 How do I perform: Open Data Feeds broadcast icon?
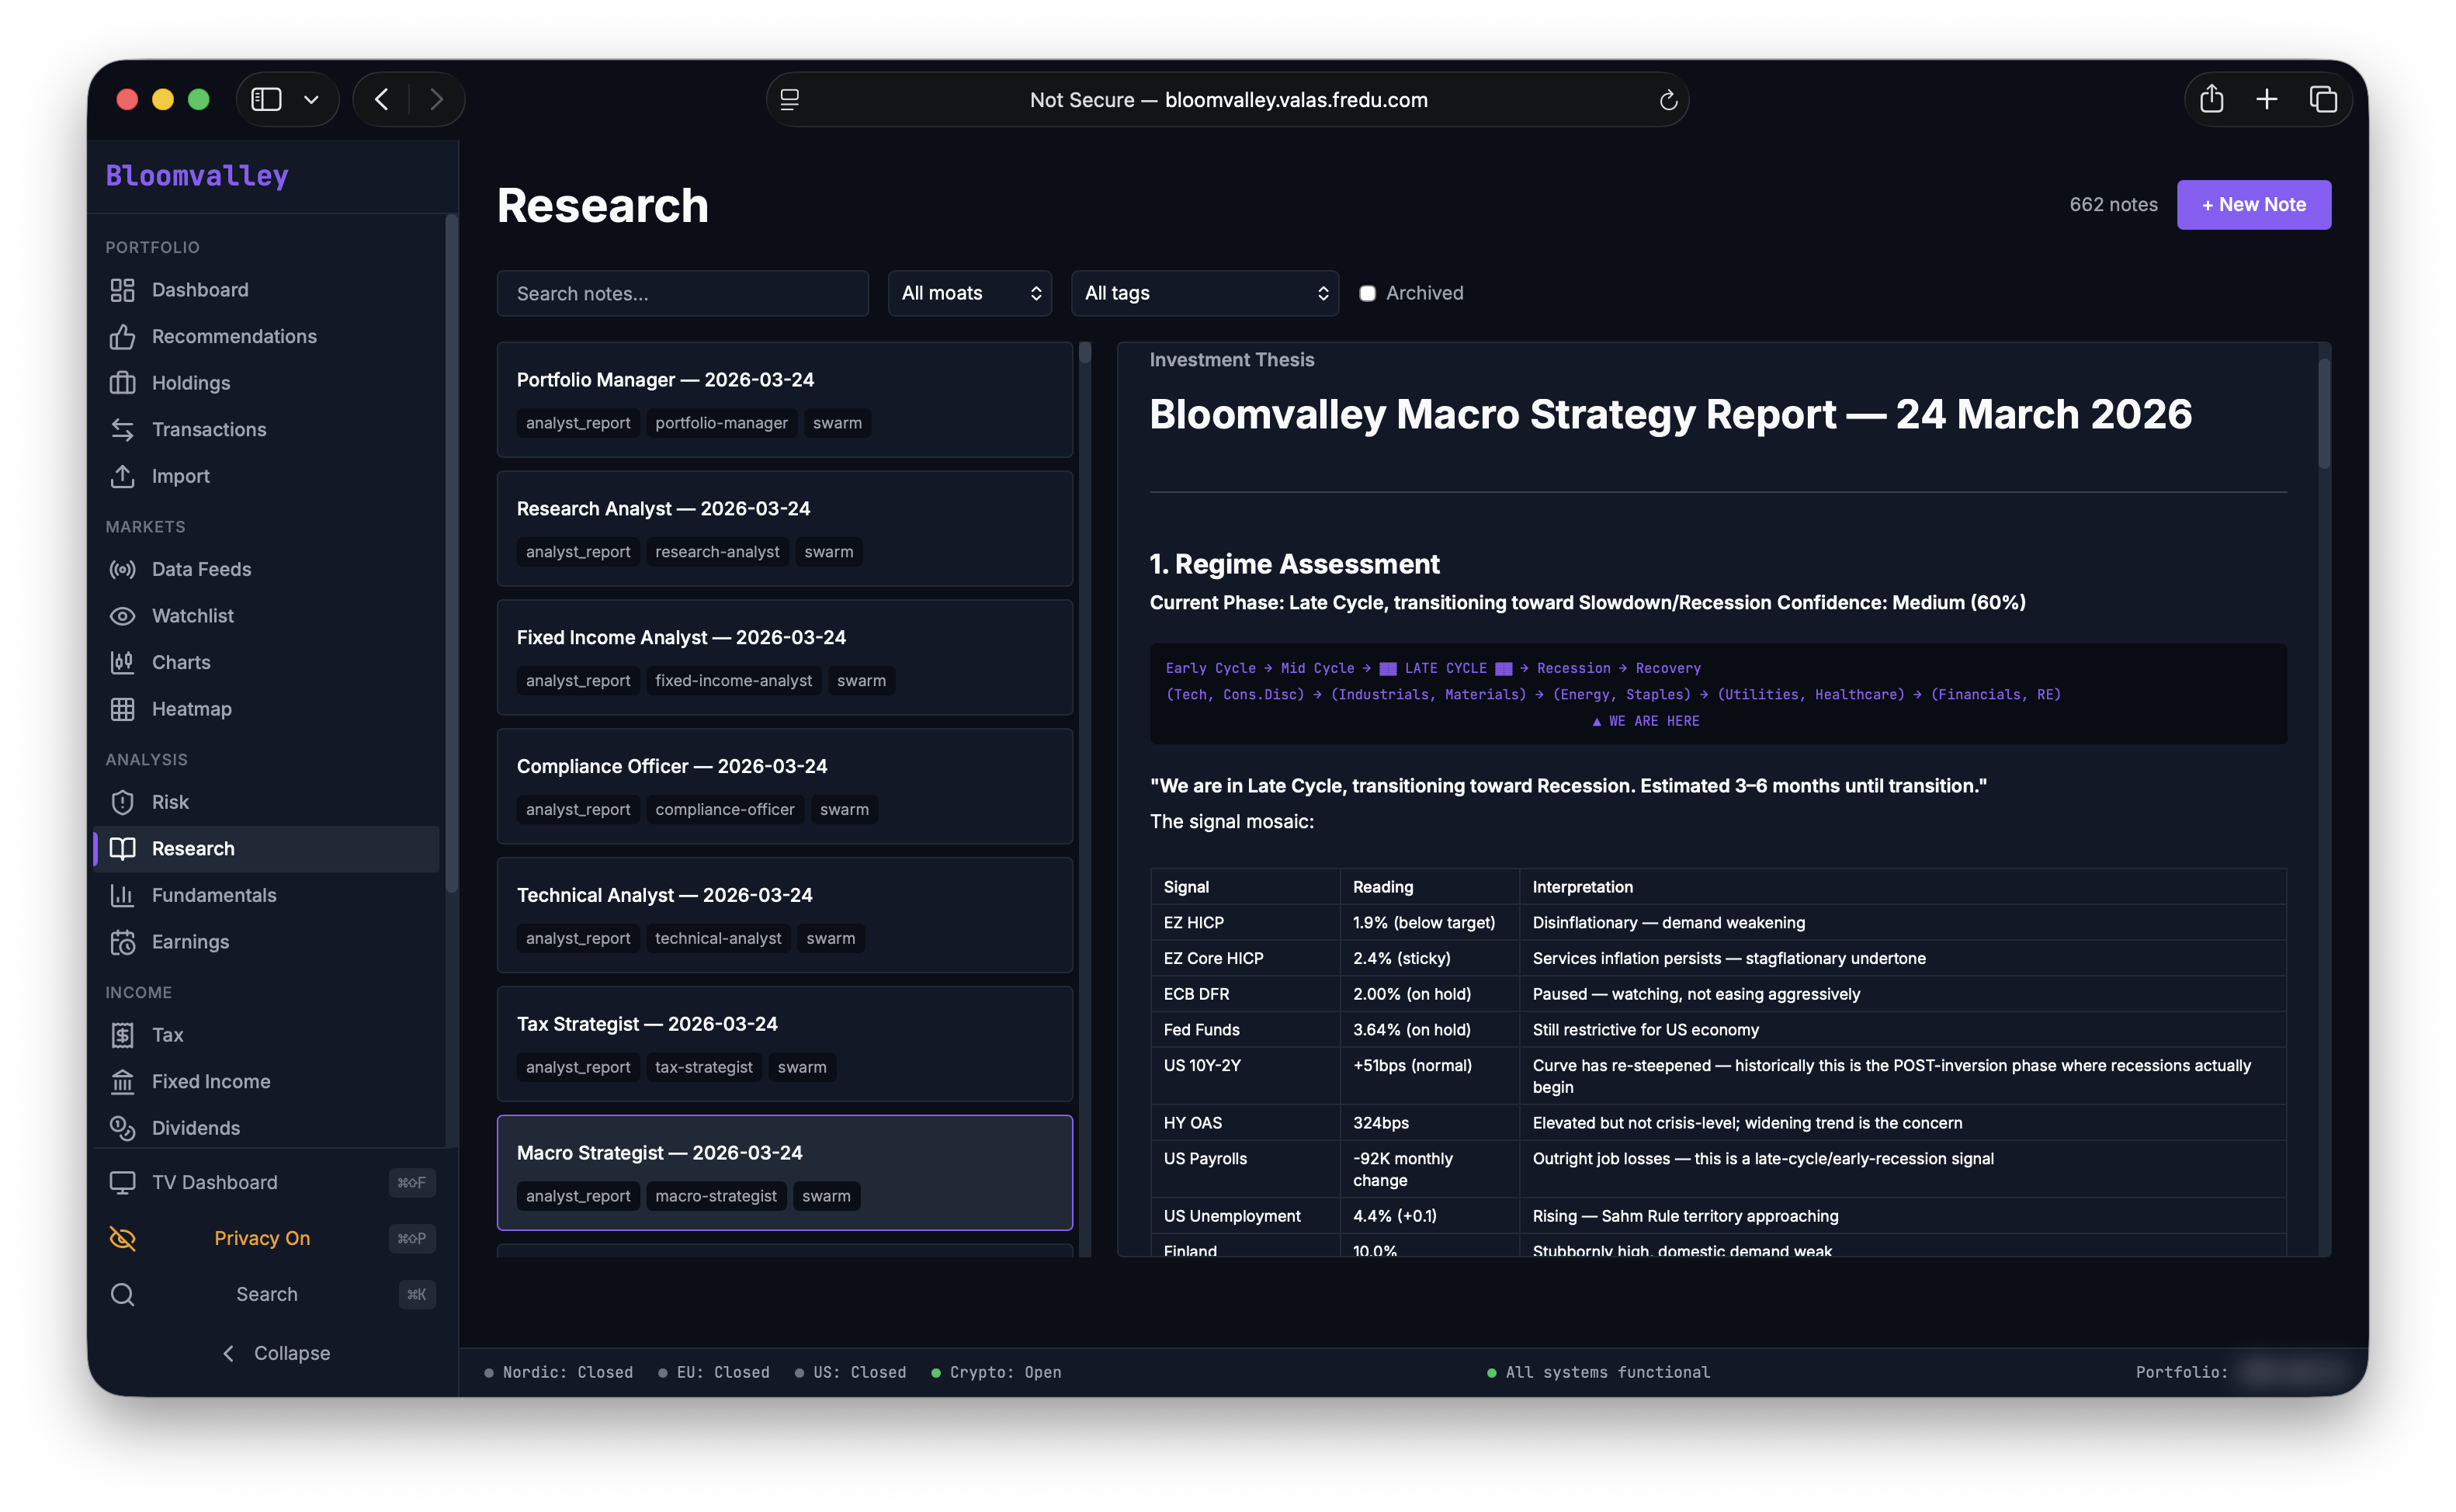coord(122,569)
